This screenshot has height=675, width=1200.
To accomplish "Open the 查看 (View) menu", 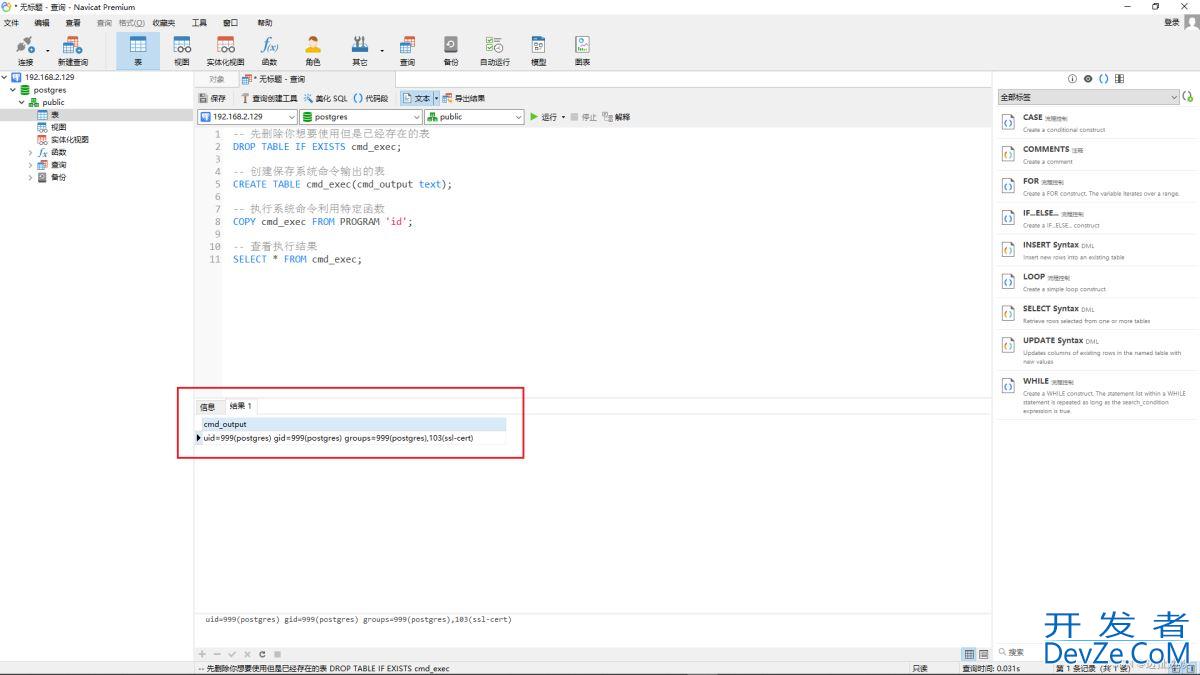I will click(x=73, y=22).
